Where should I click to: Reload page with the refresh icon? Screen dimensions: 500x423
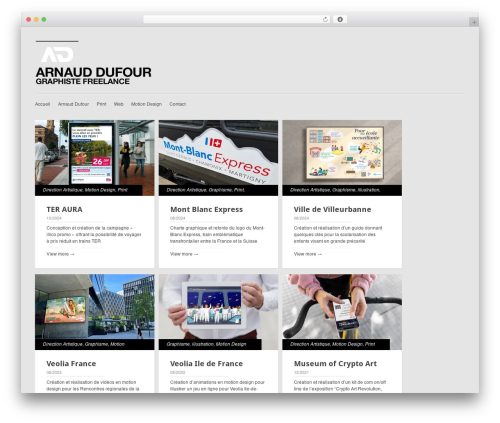[x=325, y=20]
